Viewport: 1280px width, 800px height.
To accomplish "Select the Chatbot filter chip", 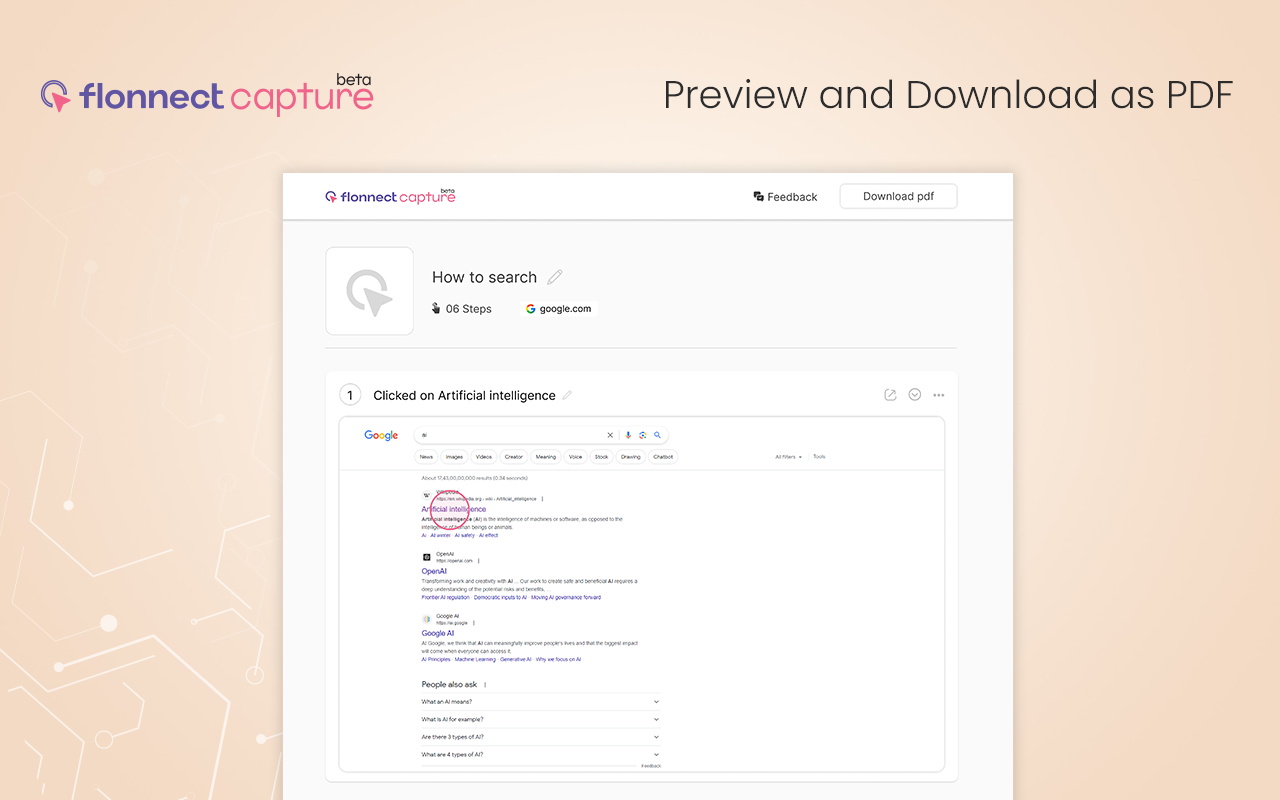I will [x=662, y=457].
